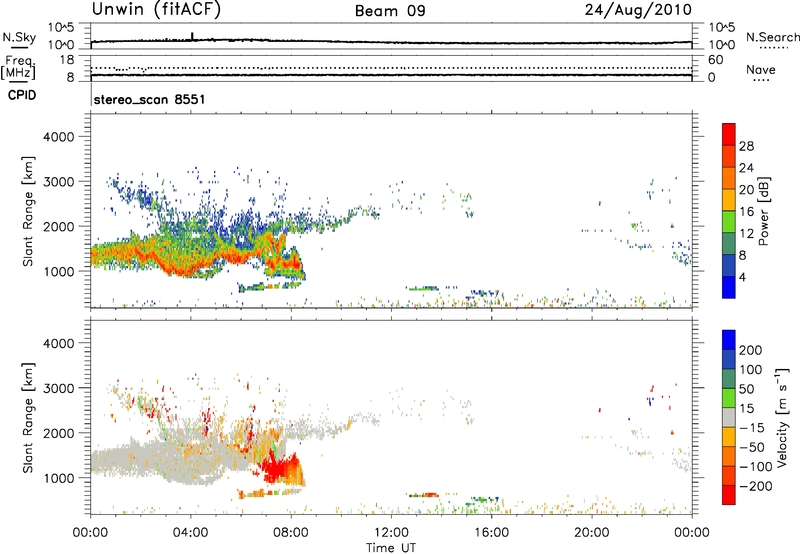
Task: Click the '4000' tick of the power panel
Action: click(x=58, y=137)
